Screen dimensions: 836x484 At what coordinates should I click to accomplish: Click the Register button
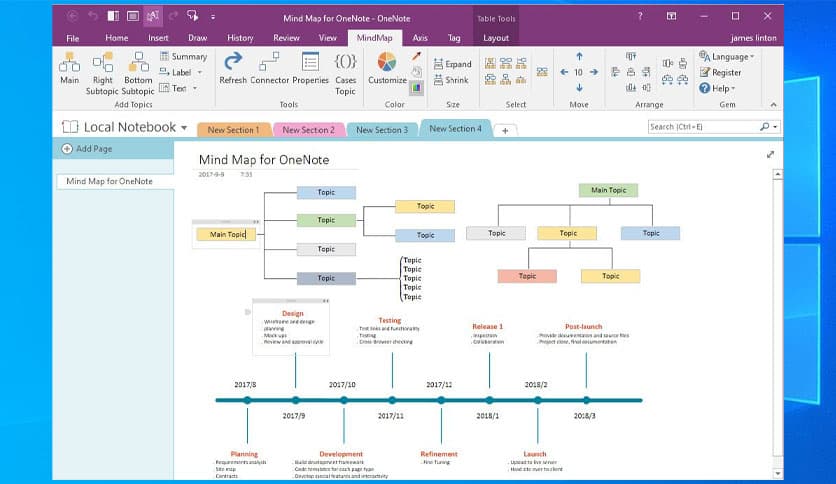[720, 72]
